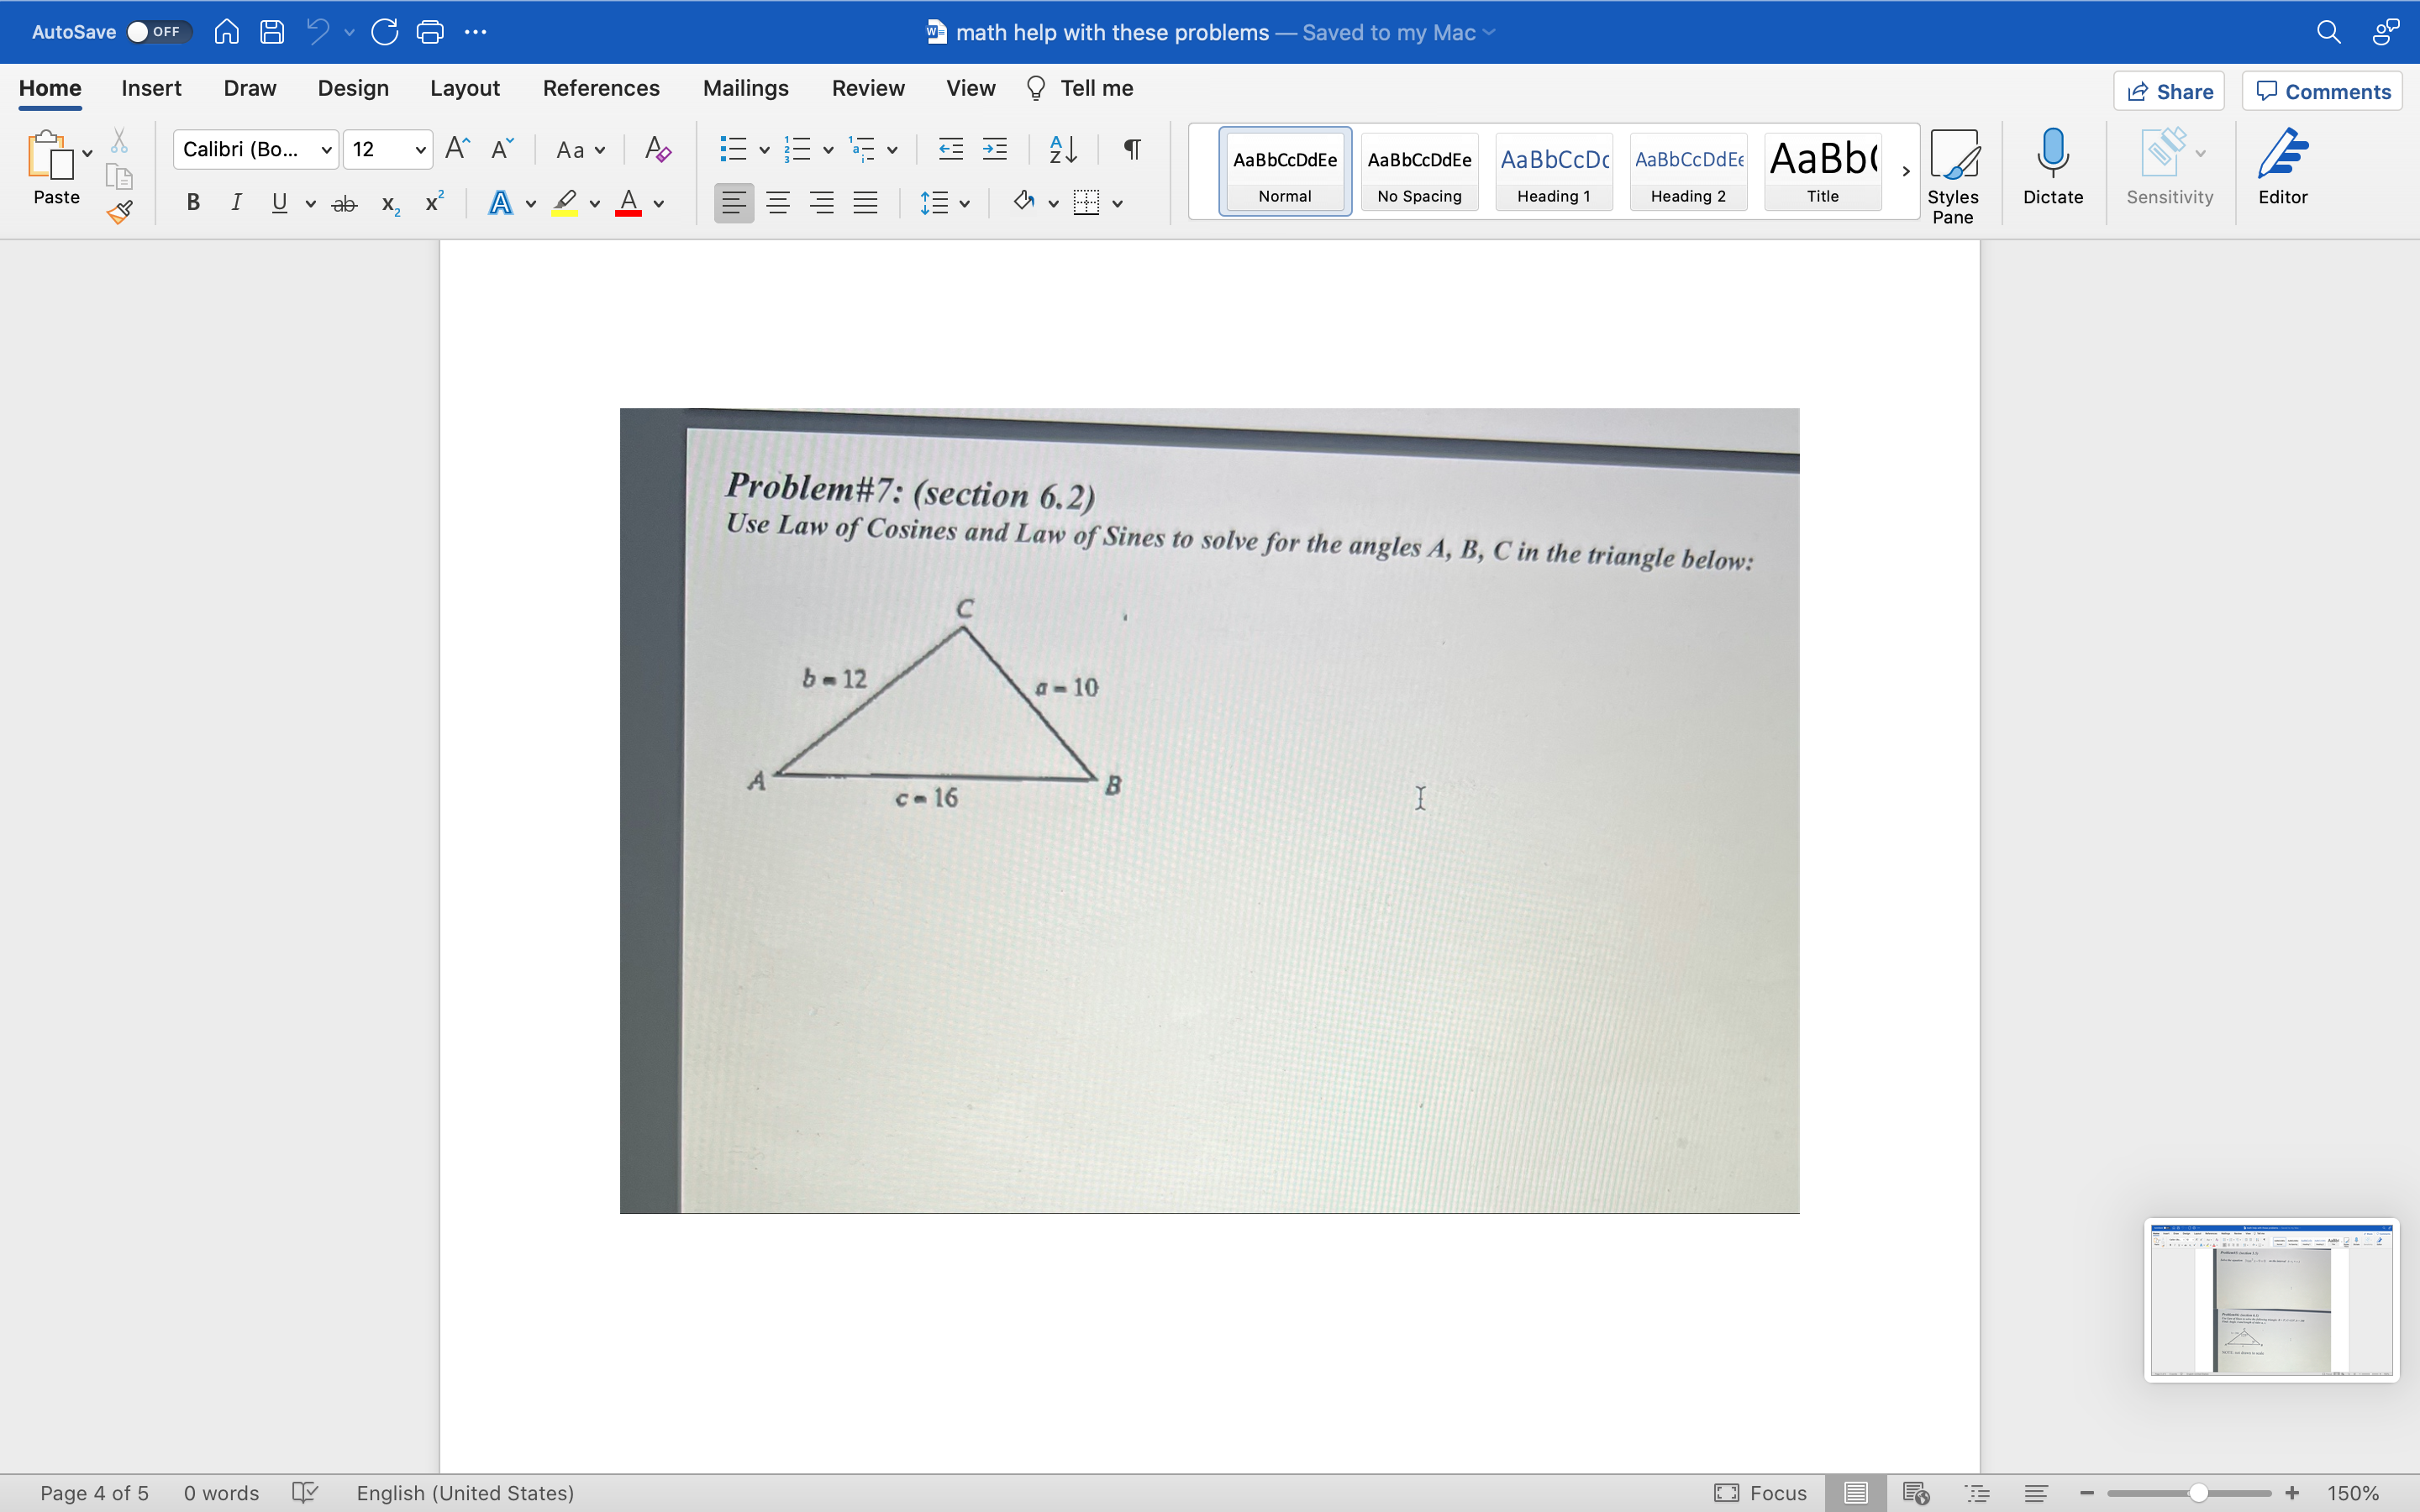Click the Share button

pos(2170,90)
